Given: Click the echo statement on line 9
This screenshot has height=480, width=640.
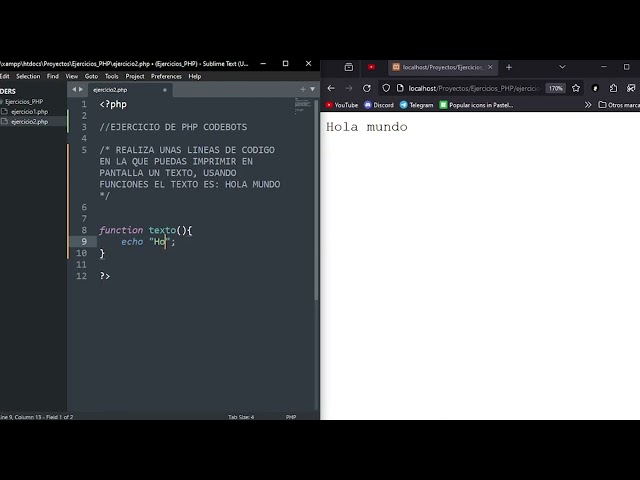Looking at the screenshot, I should point(132,242).
